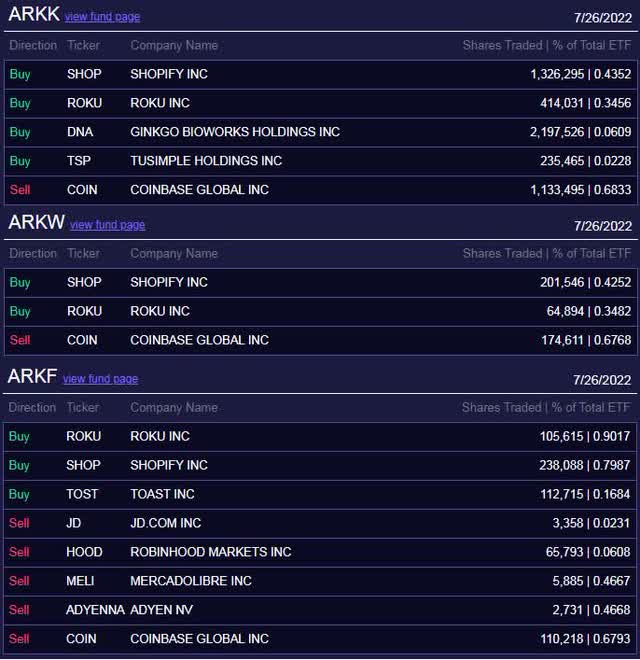Click the ARKK date 7/26/2022
The height and width of the screenshot is (660, 640).
[603, 18]
